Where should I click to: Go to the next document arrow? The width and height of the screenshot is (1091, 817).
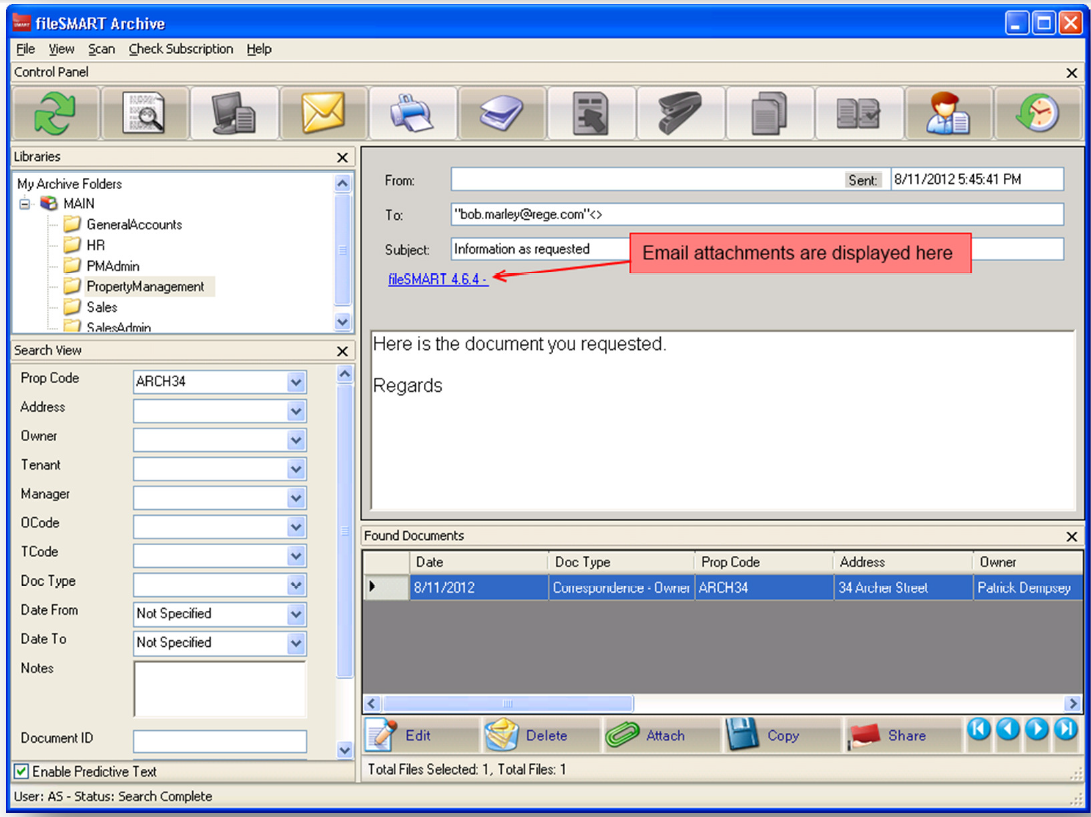pyautogui.click(x=1037, y=729)
